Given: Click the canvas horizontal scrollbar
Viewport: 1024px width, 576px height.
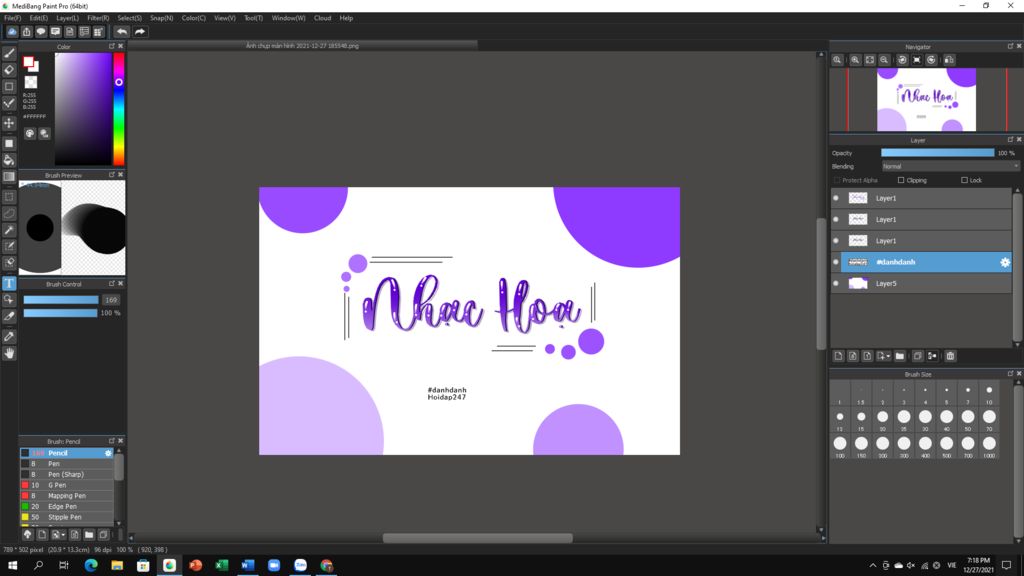Looking at the screenshot, I should point(477,538).
